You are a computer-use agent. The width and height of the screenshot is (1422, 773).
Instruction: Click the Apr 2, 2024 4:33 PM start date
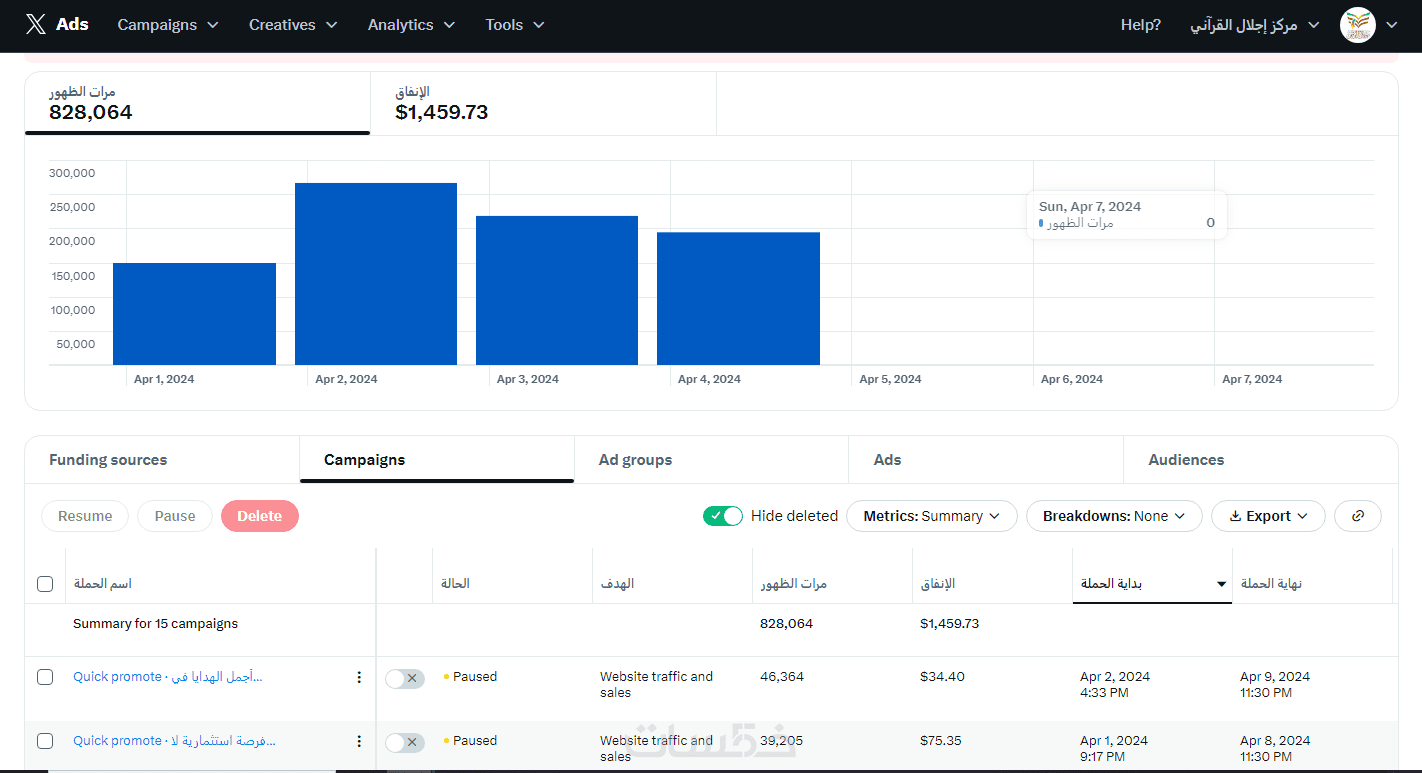[1115, 685]
